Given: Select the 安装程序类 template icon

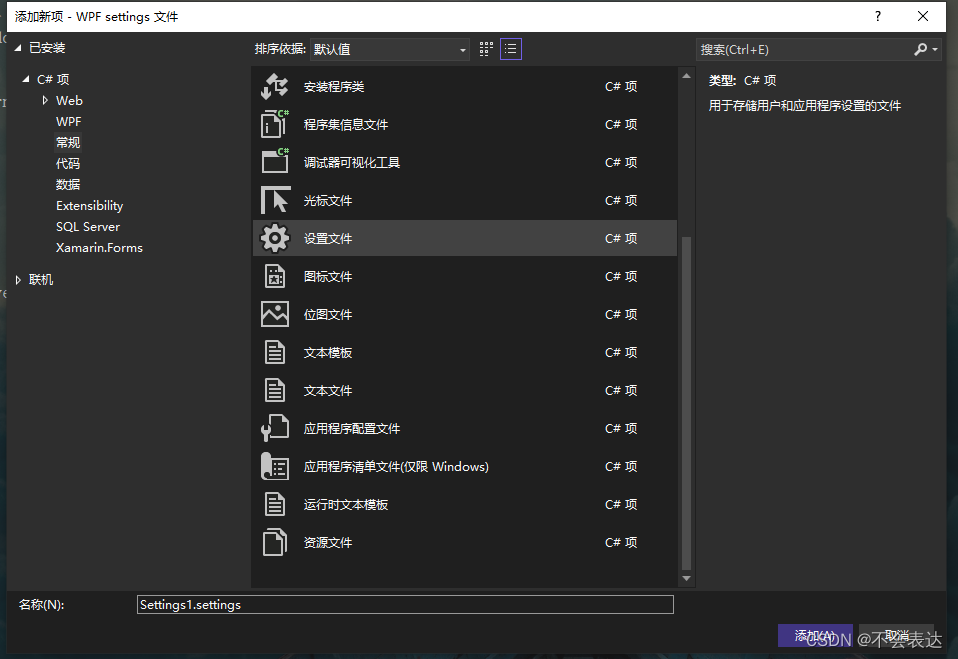Looking at the screenshot, I should tap(275, 86).
